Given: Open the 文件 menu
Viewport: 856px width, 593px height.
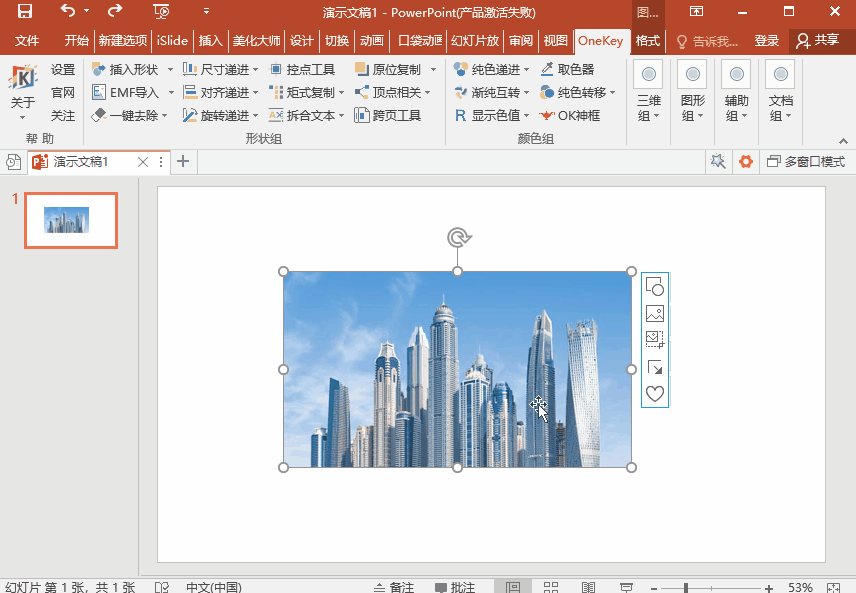Looking at the screenshot, I should pyautogui.click(x=27, y=41).
